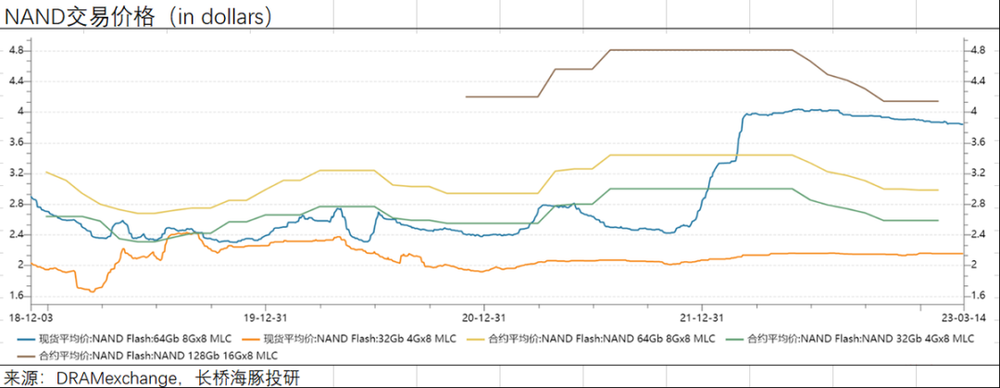The width and height of the screenshot is (1000, 388).
Task: Toggle the 现货平均价 32Gb 4Gx8 MLC legend label
Action: point(360,339)
